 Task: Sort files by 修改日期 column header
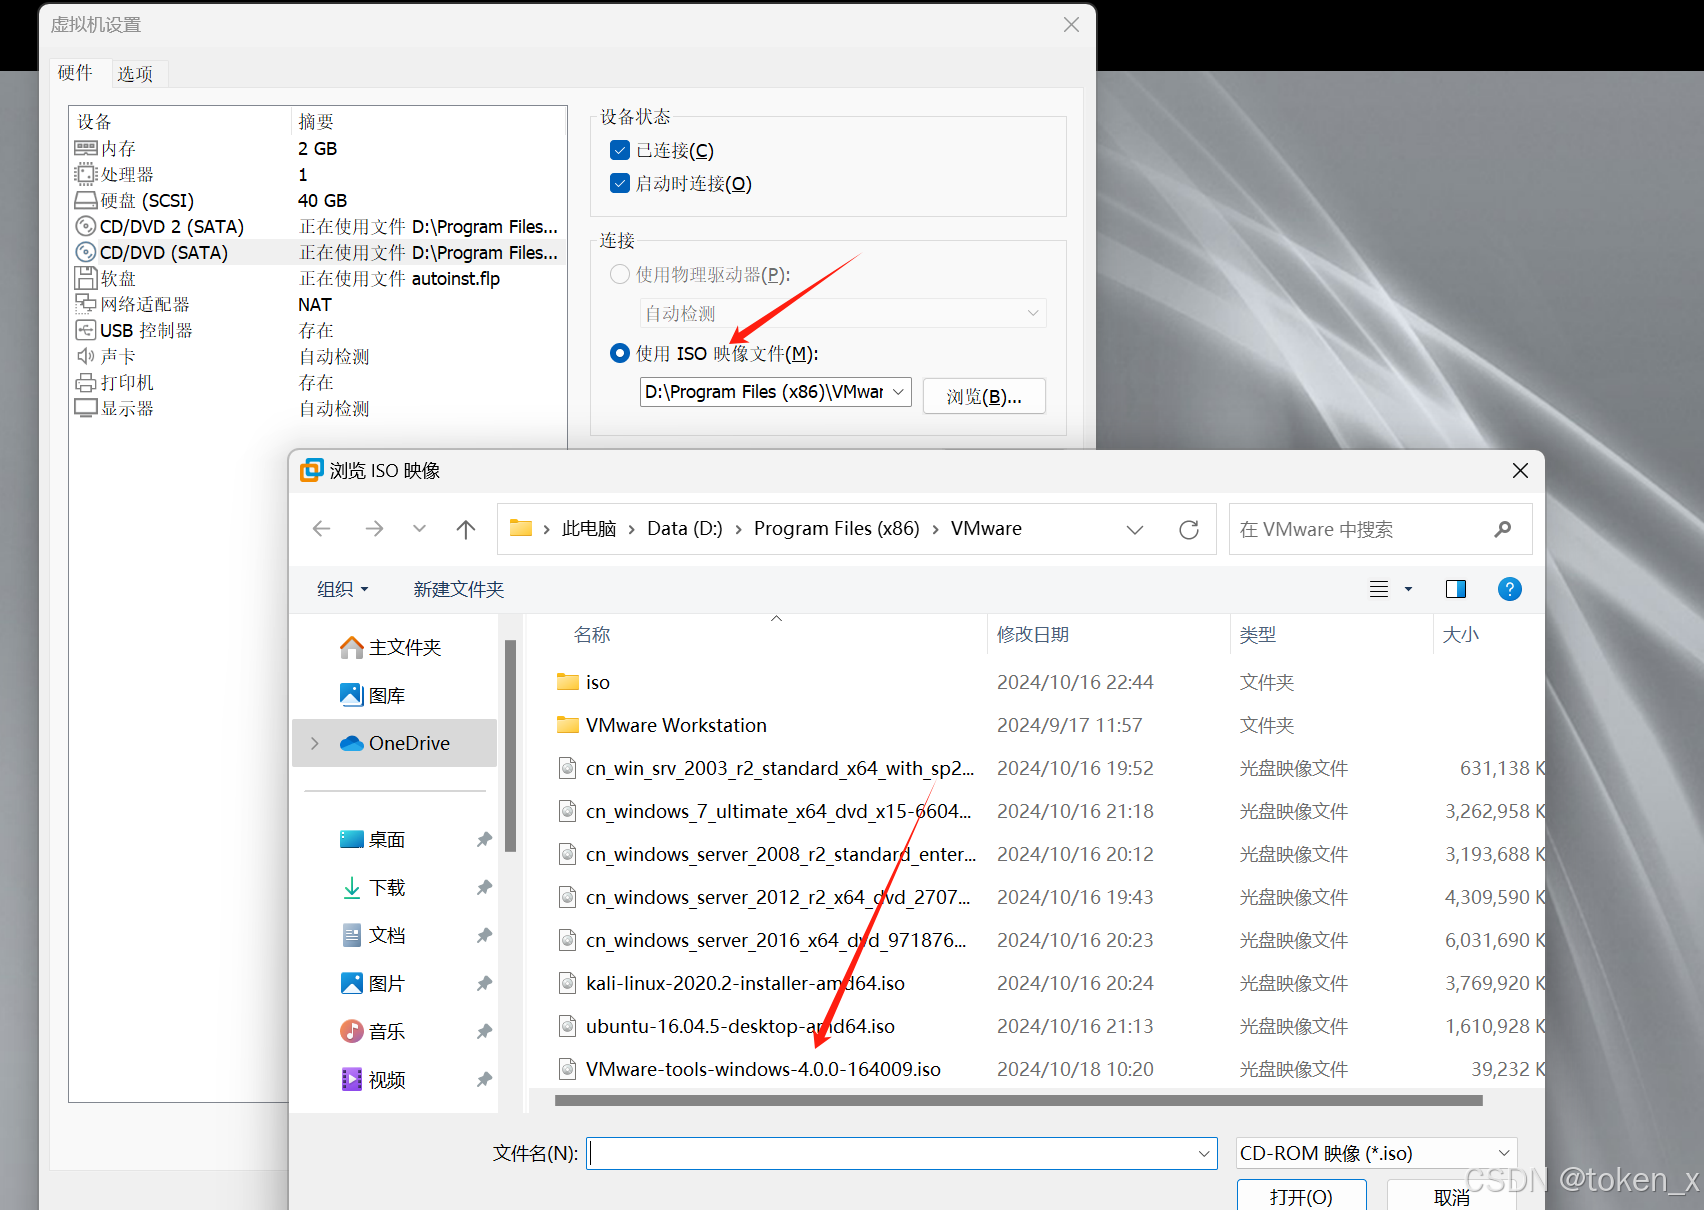click(x=1033, y=635)
